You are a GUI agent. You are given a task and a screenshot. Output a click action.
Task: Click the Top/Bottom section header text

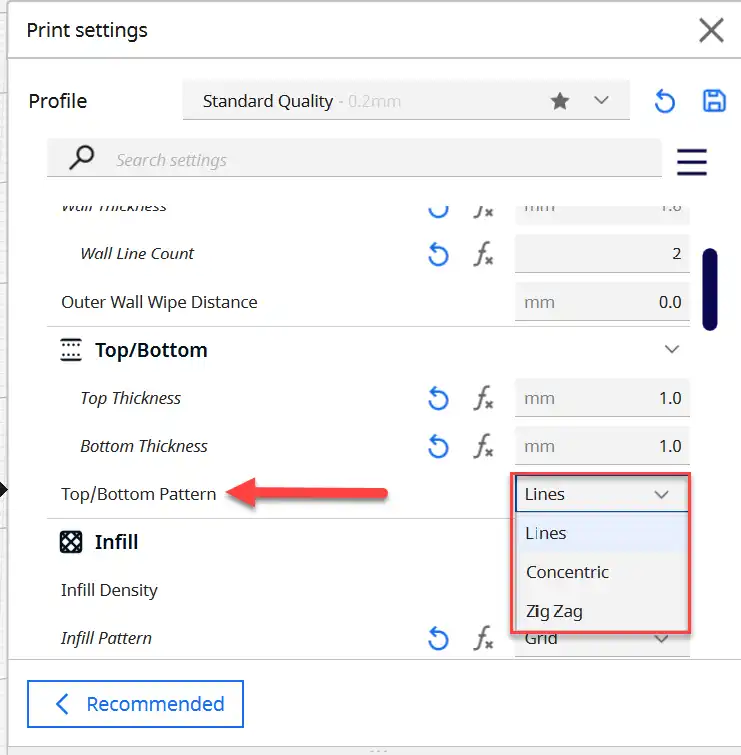(151, 350)
